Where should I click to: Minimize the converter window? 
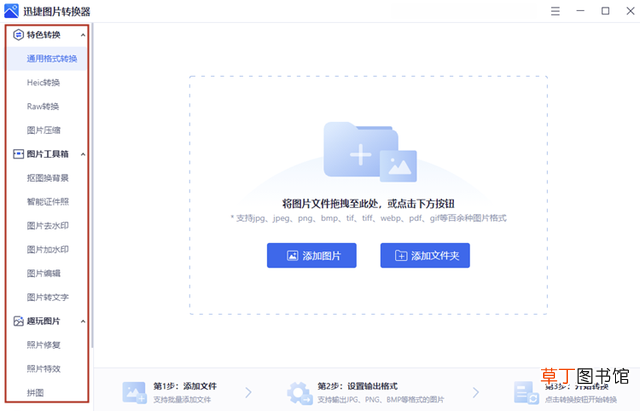coord(580,11)
